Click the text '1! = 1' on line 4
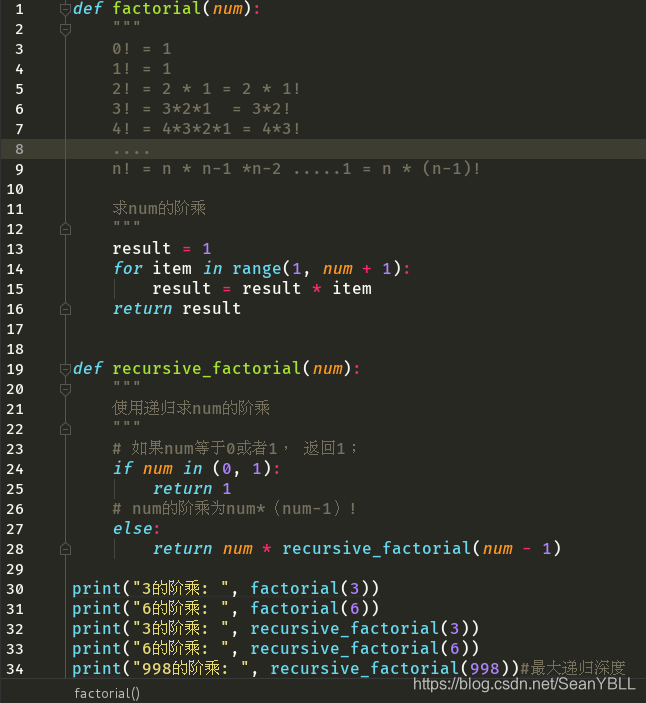This screenshot has height=703, width=646. pos(142,69)
